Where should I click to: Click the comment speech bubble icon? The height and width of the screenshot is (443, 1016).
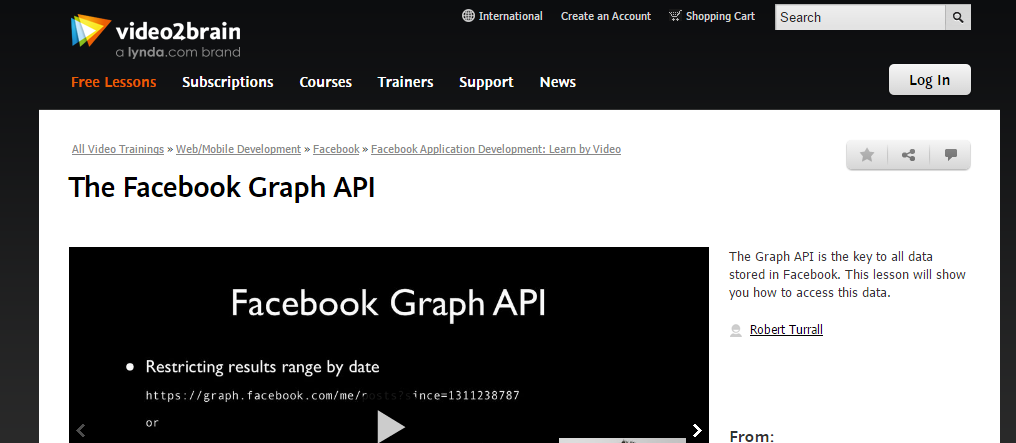pyautogui.click(x=951, y=155)
